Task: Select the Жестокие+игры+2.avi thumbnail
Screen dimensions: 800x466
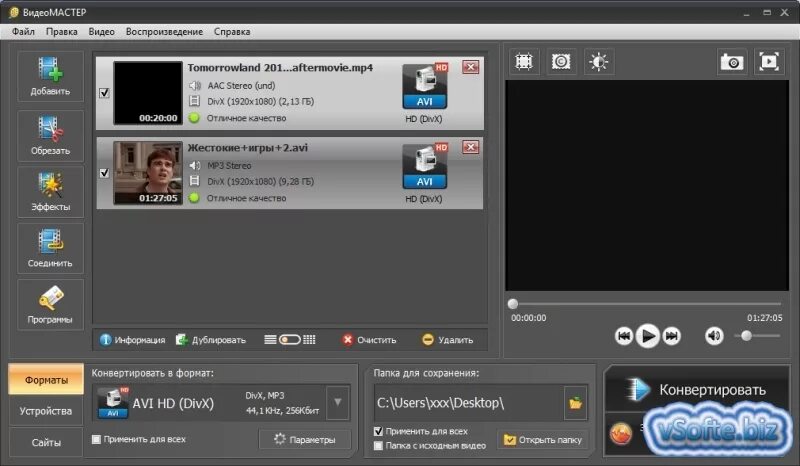Action: click(x=148, y=173)
